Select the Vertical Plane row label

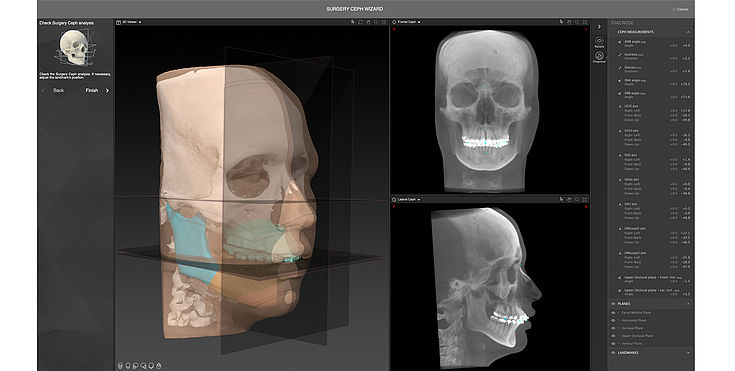click(631, 344)
